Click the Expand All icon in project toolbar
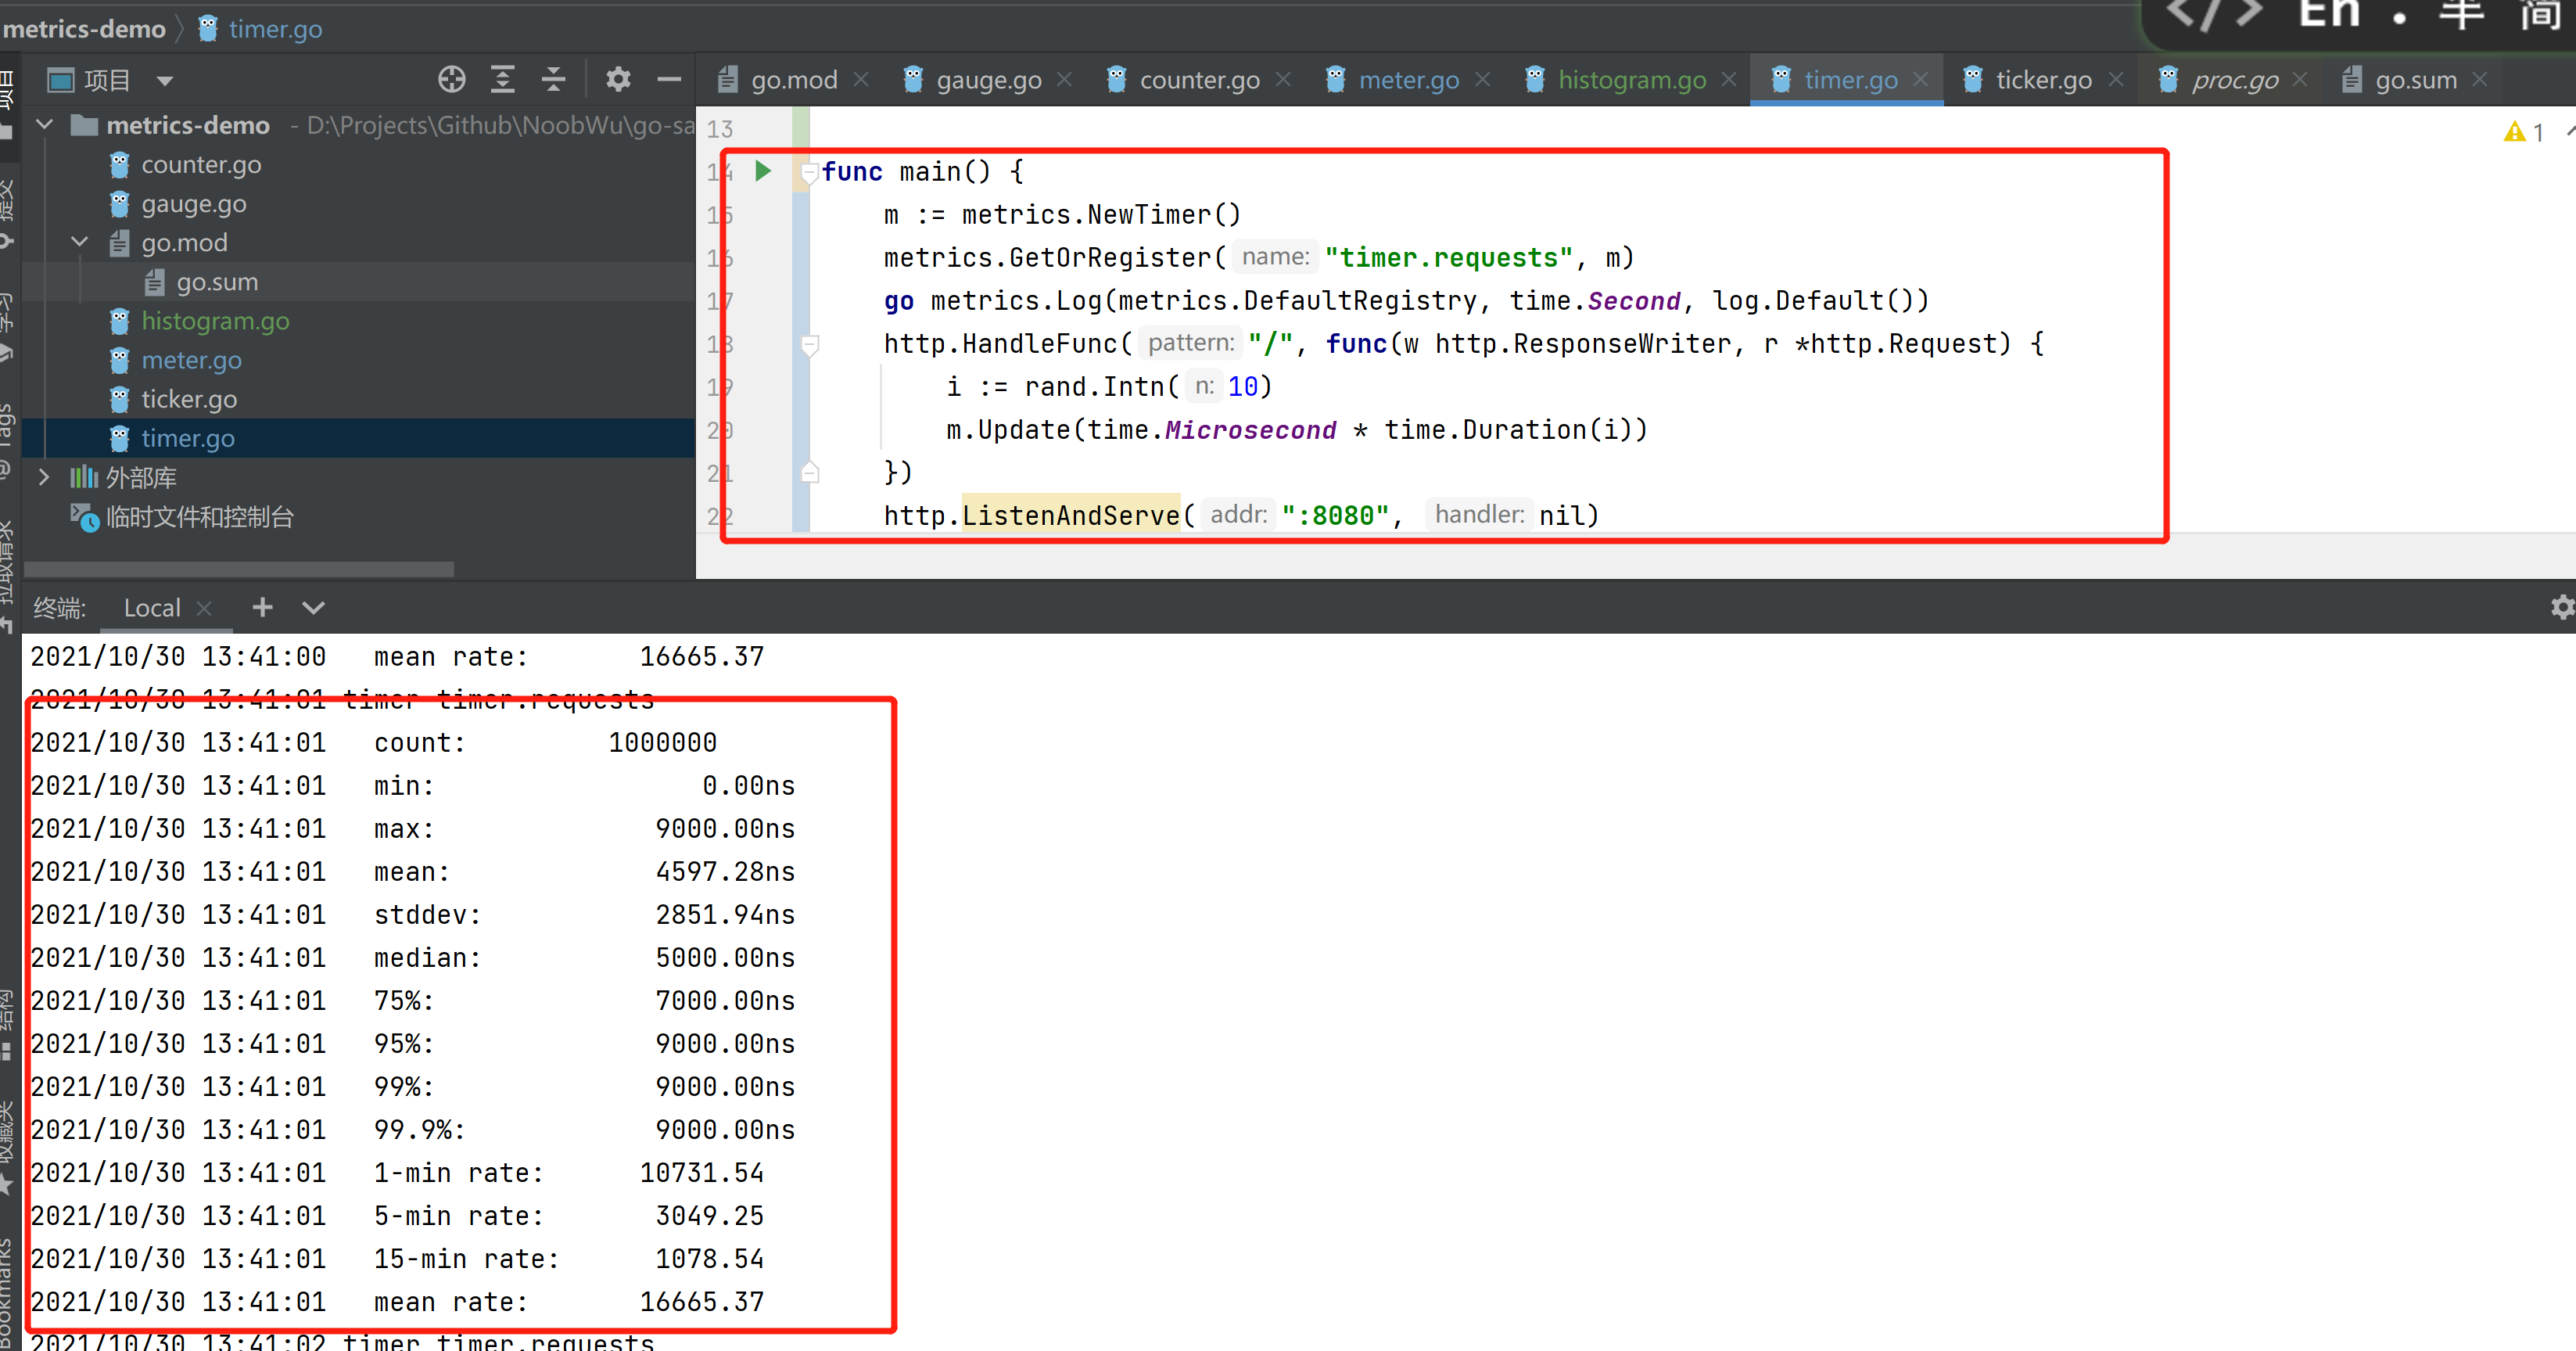Image resolution: width=2576 pixels, height=1351 pixels. [x=503, y=79]
